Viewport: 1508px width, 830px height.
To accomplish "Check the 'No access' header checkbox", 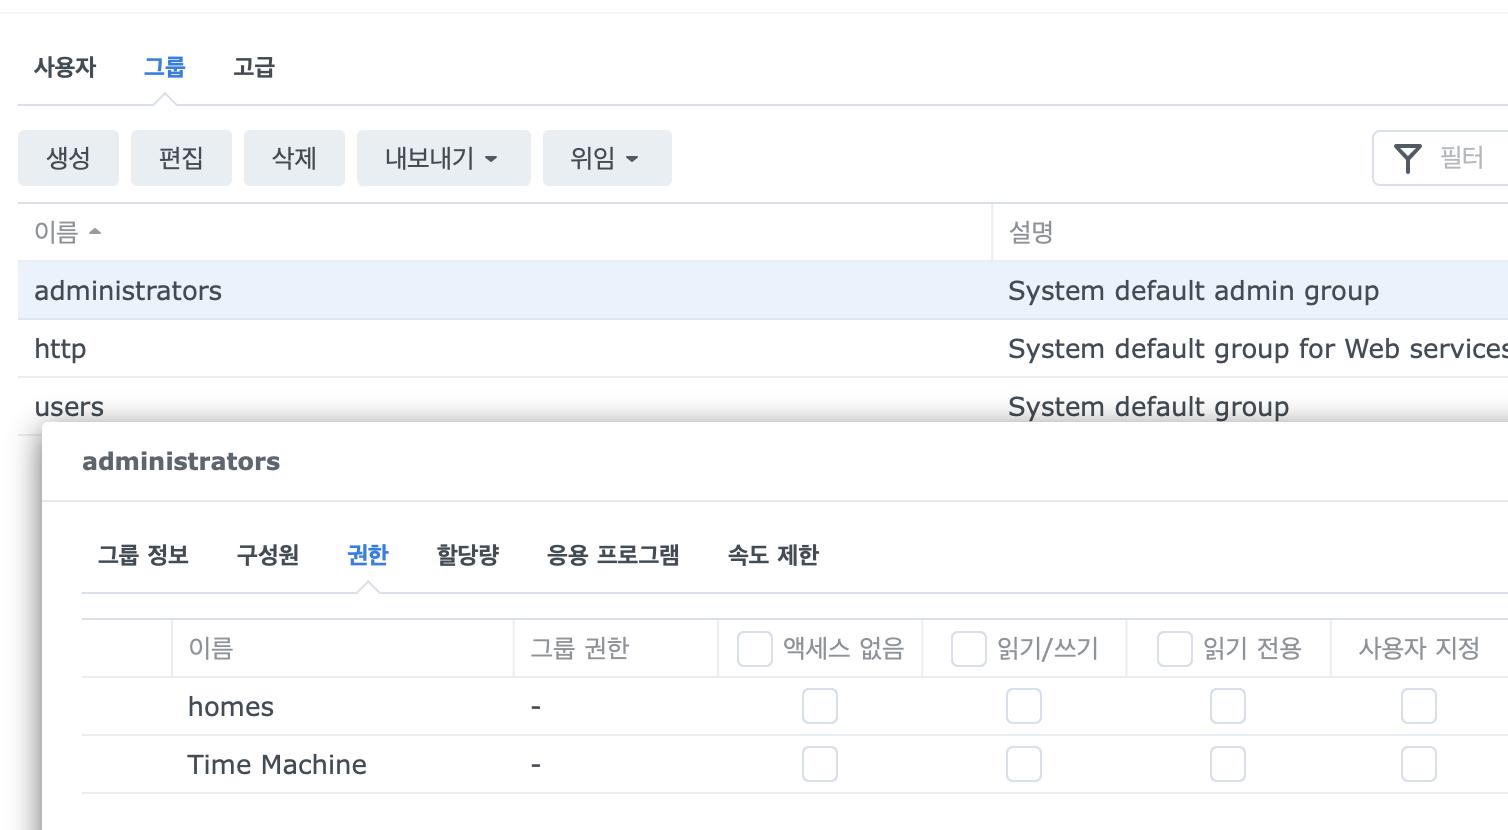I will [x=754, y=649].
